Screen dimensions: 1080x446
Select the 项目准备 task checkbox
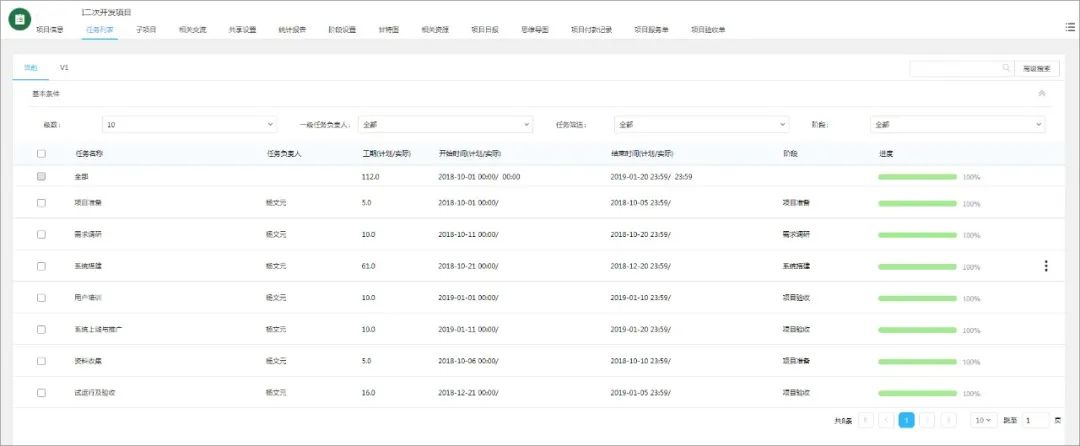pyautogui.click(x=41, y=203)
